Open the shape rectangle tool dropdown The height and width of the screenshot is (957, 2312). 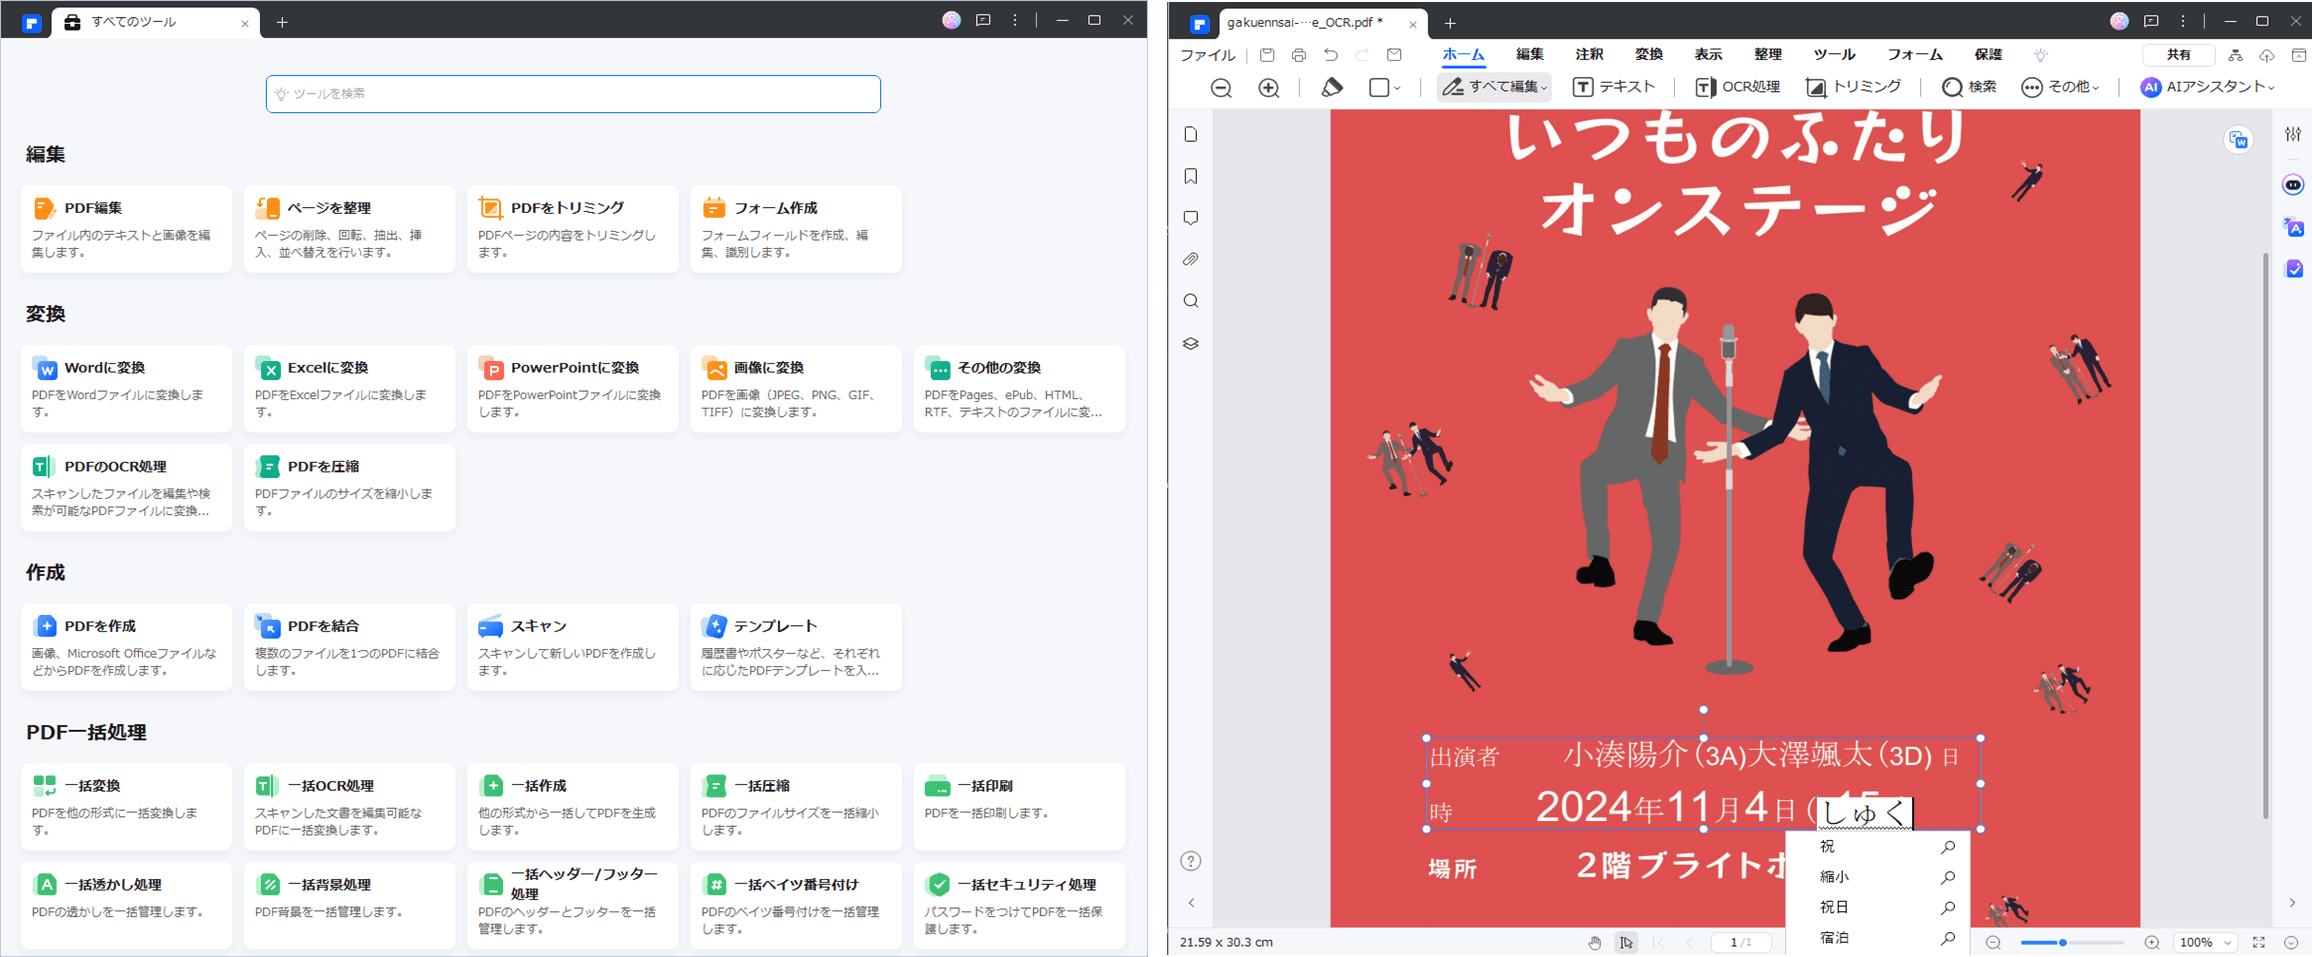click(x=1385, y=88)
